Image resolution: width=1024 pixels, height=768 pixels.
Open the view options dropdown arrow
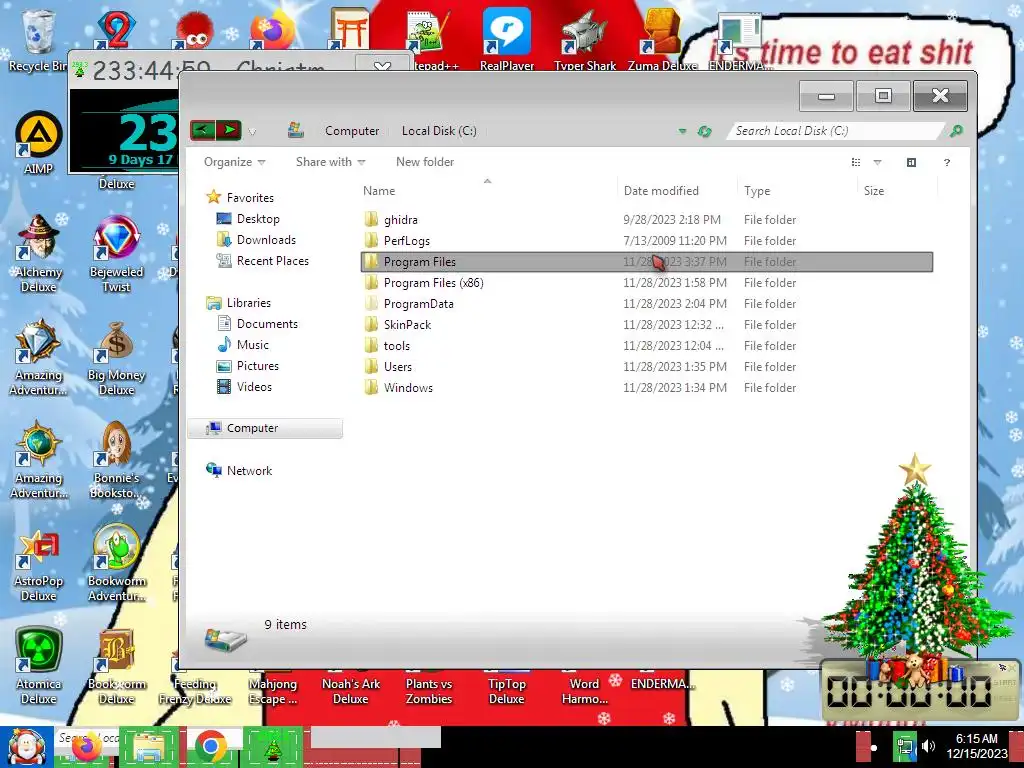pyautogui.click(x=878, y=162)
